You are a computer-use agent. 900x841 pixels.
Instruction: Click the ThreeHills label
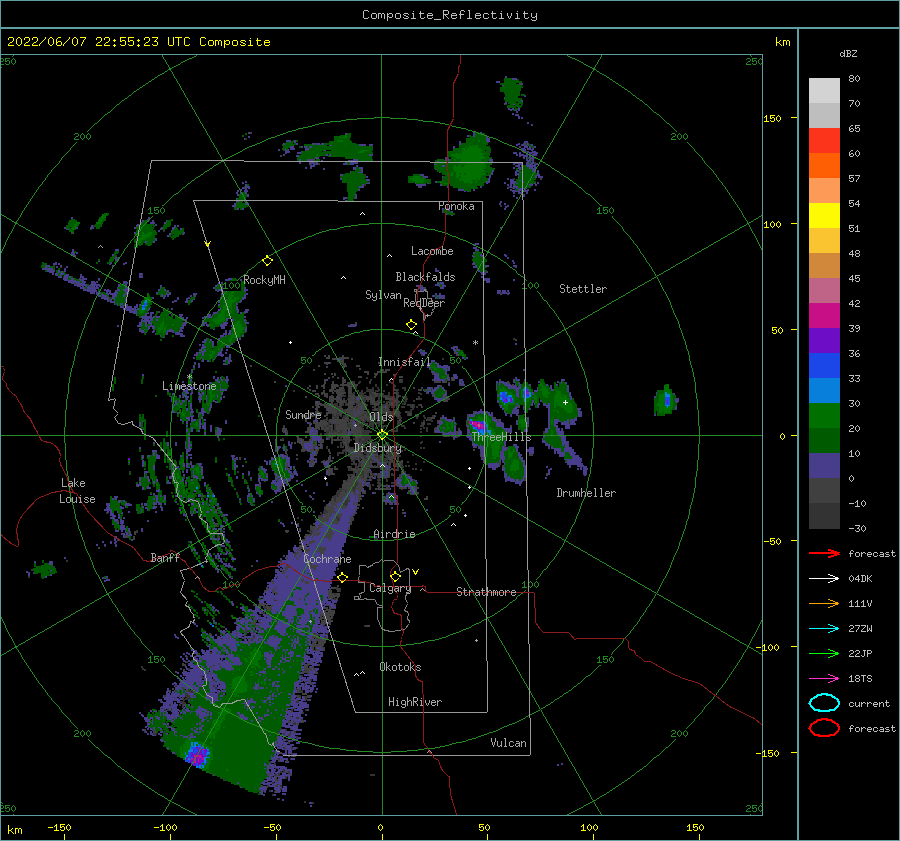click(x=502, y=437)
